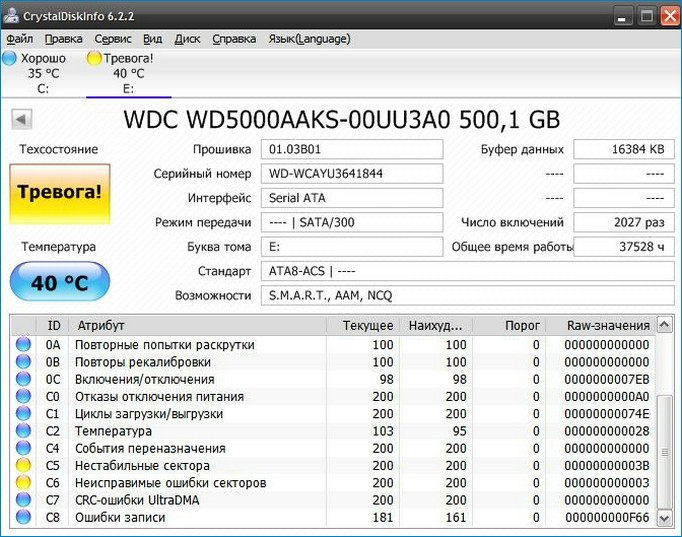This screenshot has width=682, height=537.
Task: Click yellow status icon for attribute C6
Action: pyautogui.click(x=23, y=483)
